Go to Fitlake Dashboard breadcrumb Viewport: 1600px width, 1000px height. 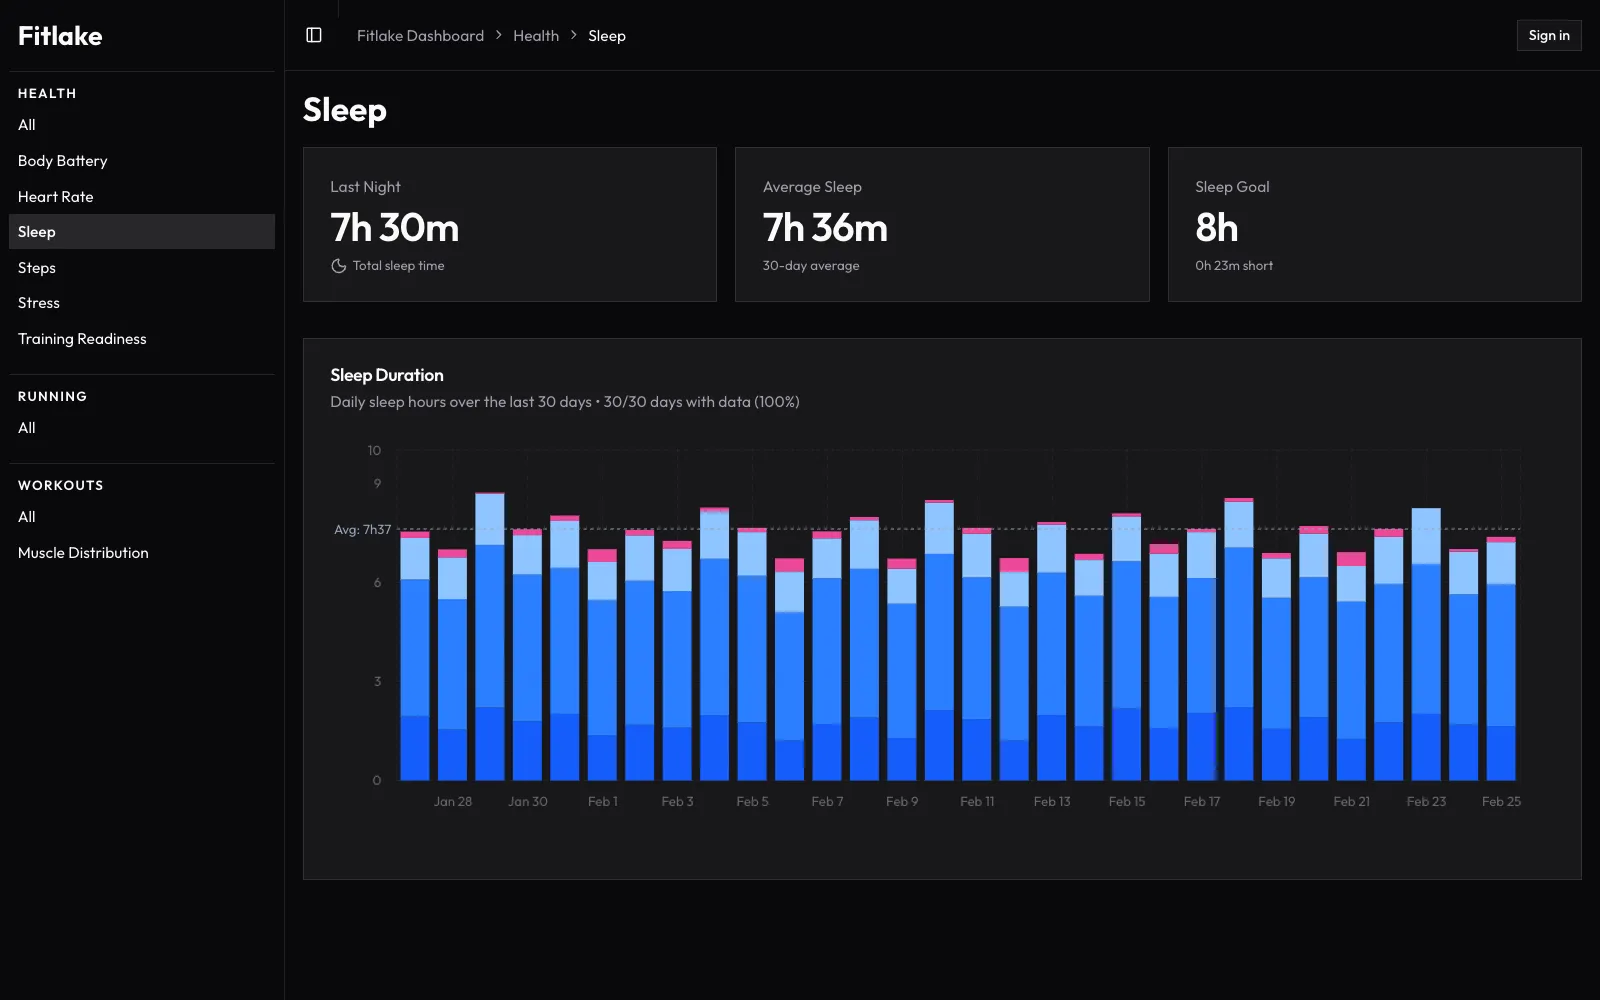(x=420, y=36)
